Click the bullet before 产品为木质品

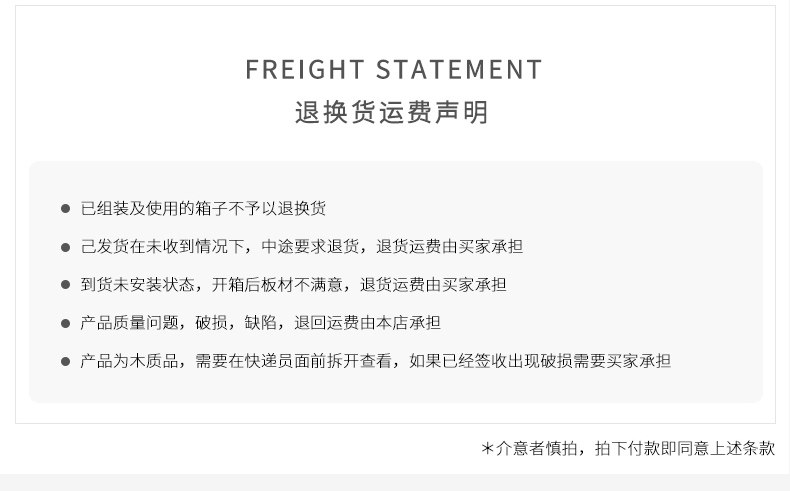[65, 361]
